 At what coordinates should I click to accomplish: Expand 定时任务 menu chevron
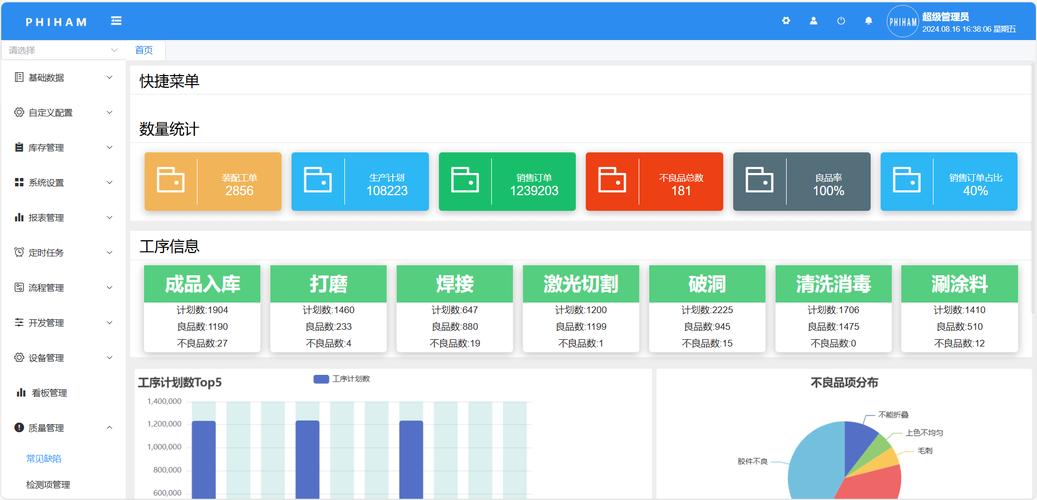click(110, 253)
